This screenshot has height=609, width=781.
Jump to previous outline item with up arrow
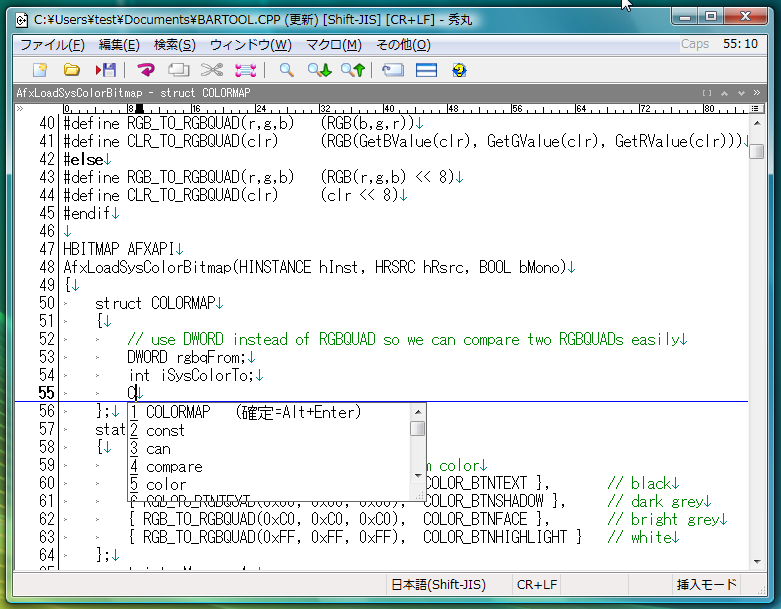724,93
